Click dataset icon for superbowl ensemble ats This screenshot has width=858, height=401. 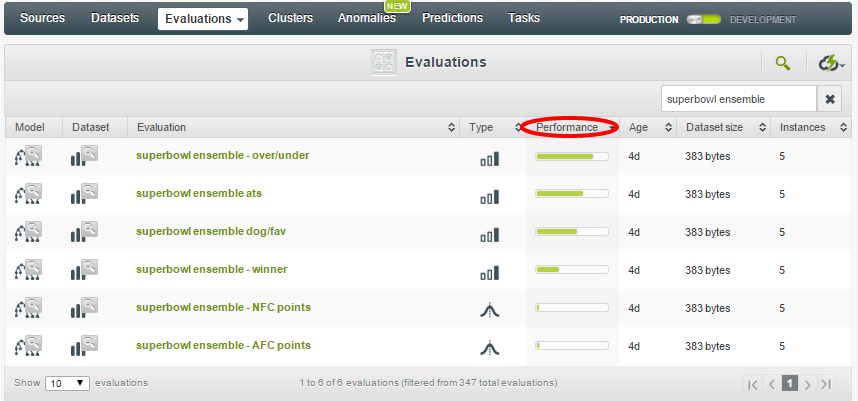coord(84,194)
